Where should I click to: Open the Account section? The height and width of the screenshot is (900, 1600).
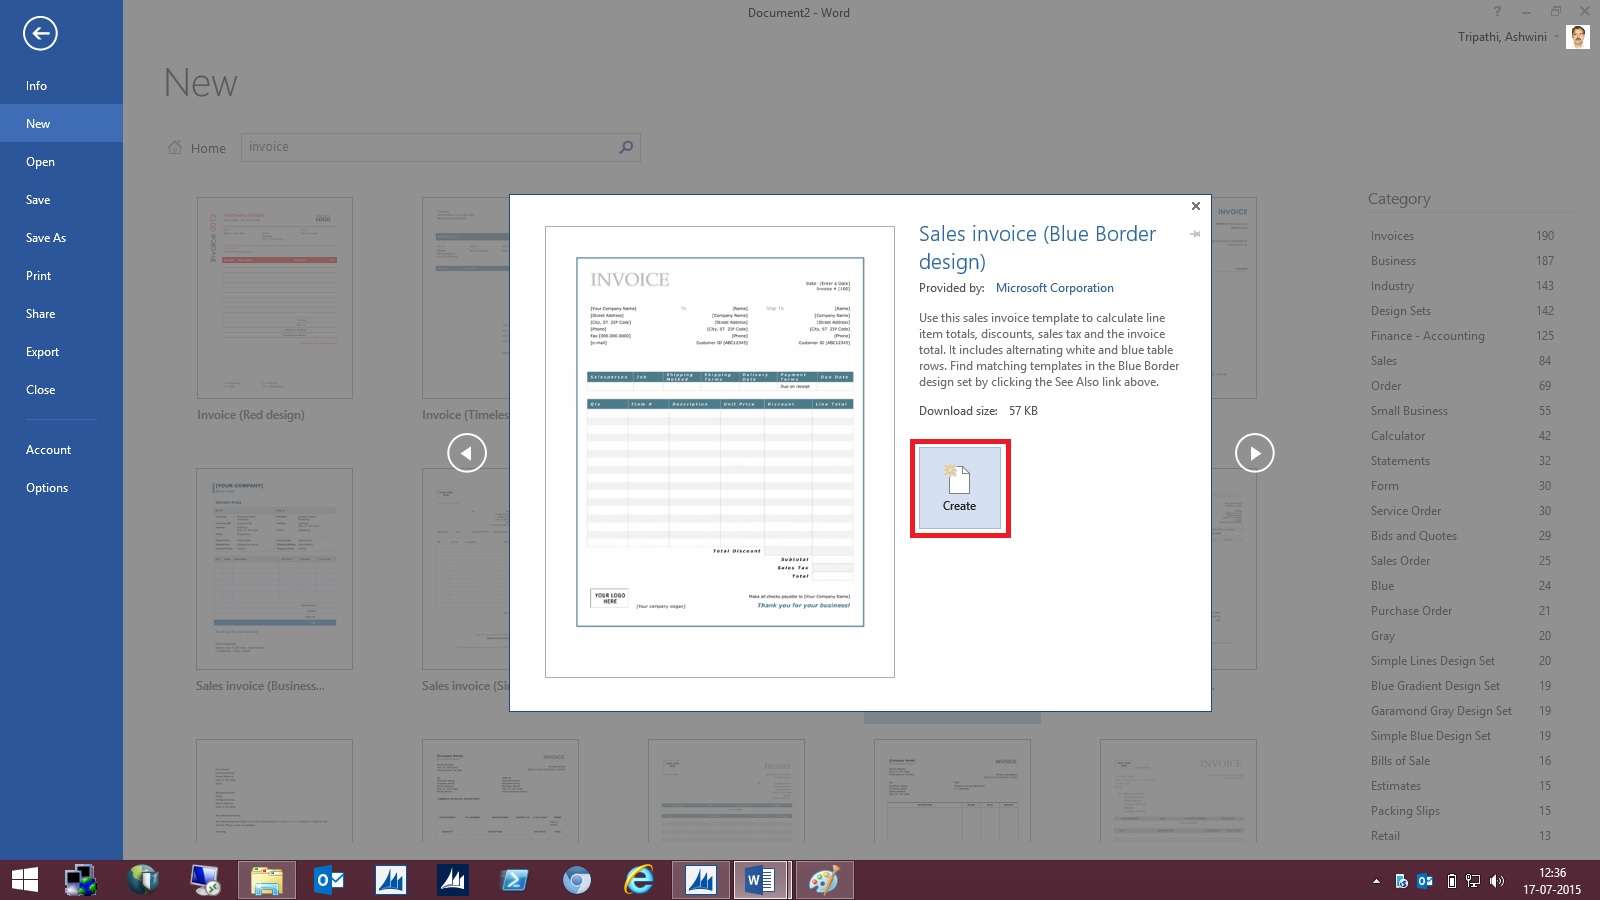coord(48,449)
